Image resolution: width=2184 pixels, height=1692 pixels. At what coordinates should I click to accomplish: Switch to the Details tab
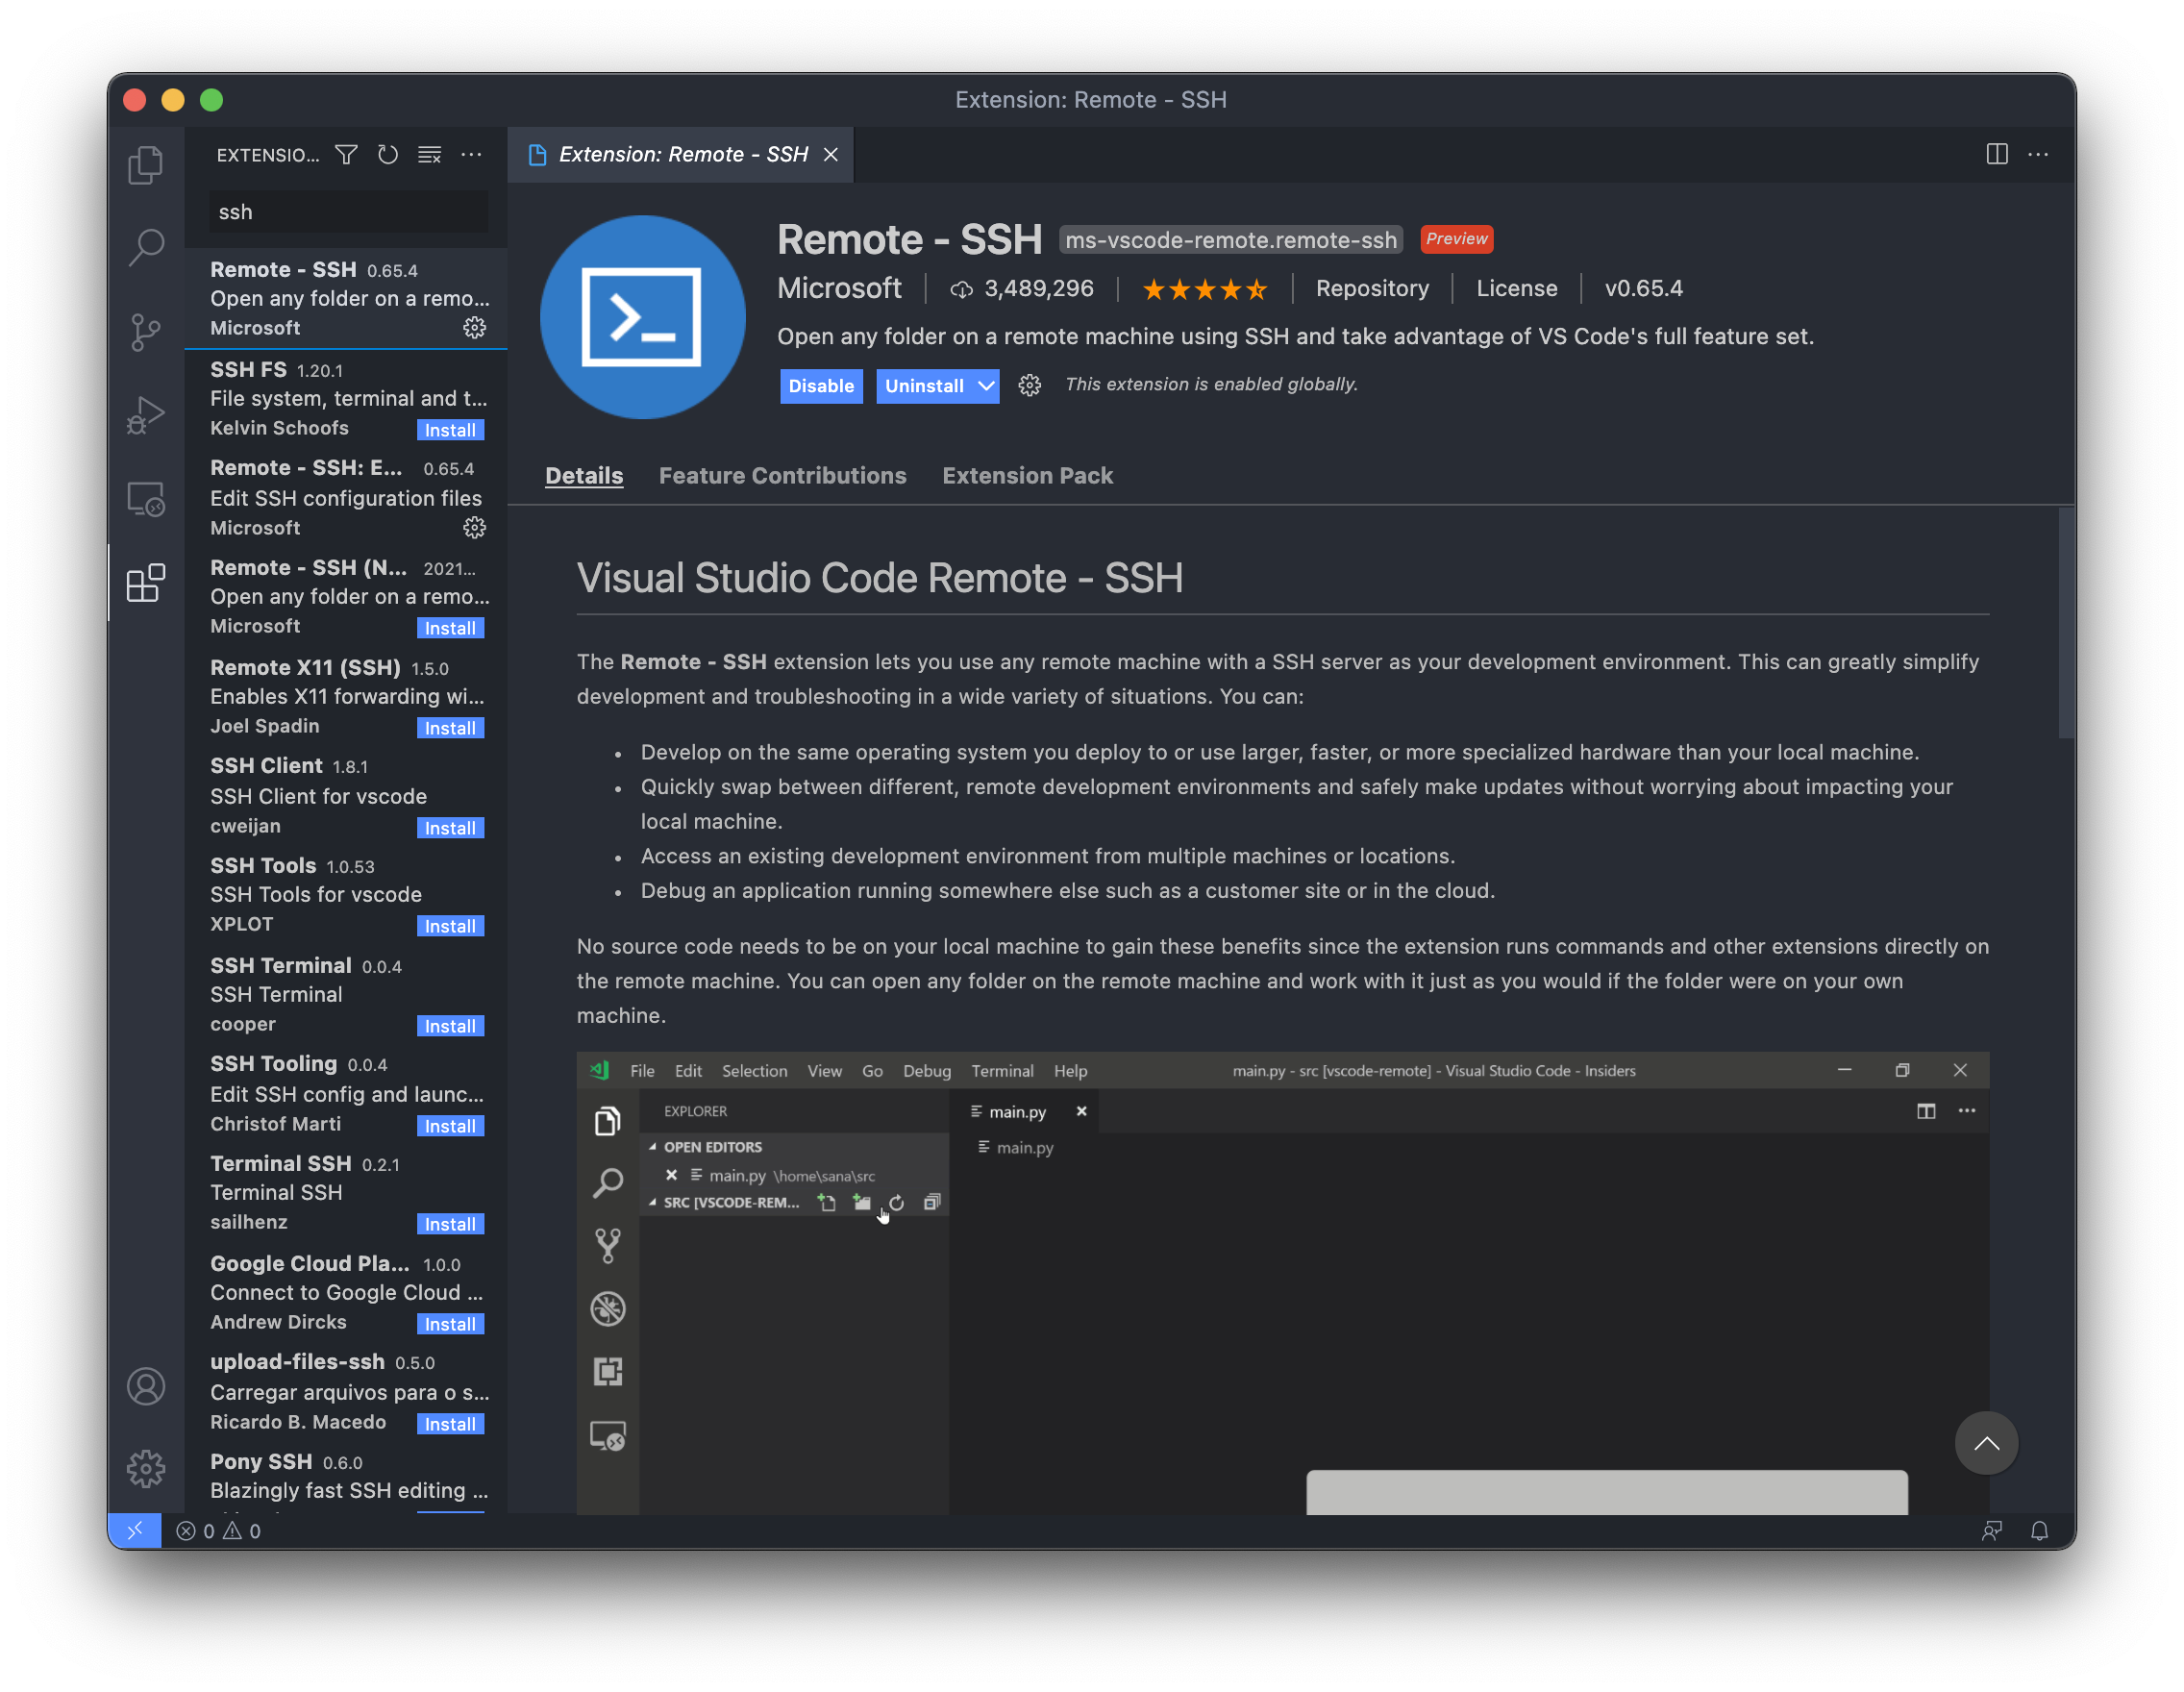pyautogui.click(x=583, y=476)
